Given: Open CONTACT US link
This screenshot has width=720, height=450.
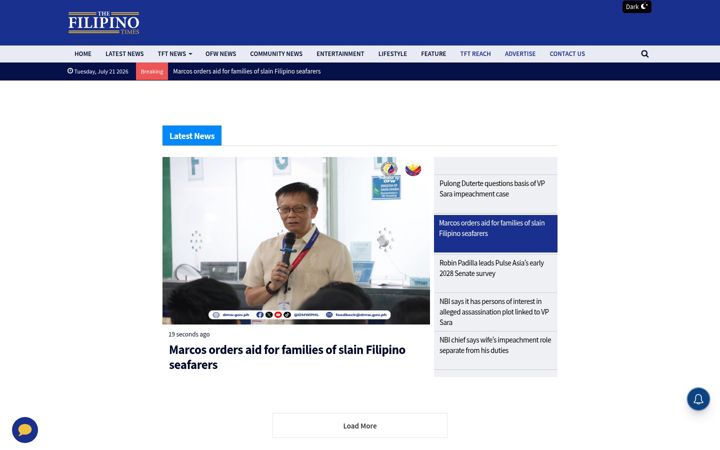Looking at the screenshot, I should (567, 54).
